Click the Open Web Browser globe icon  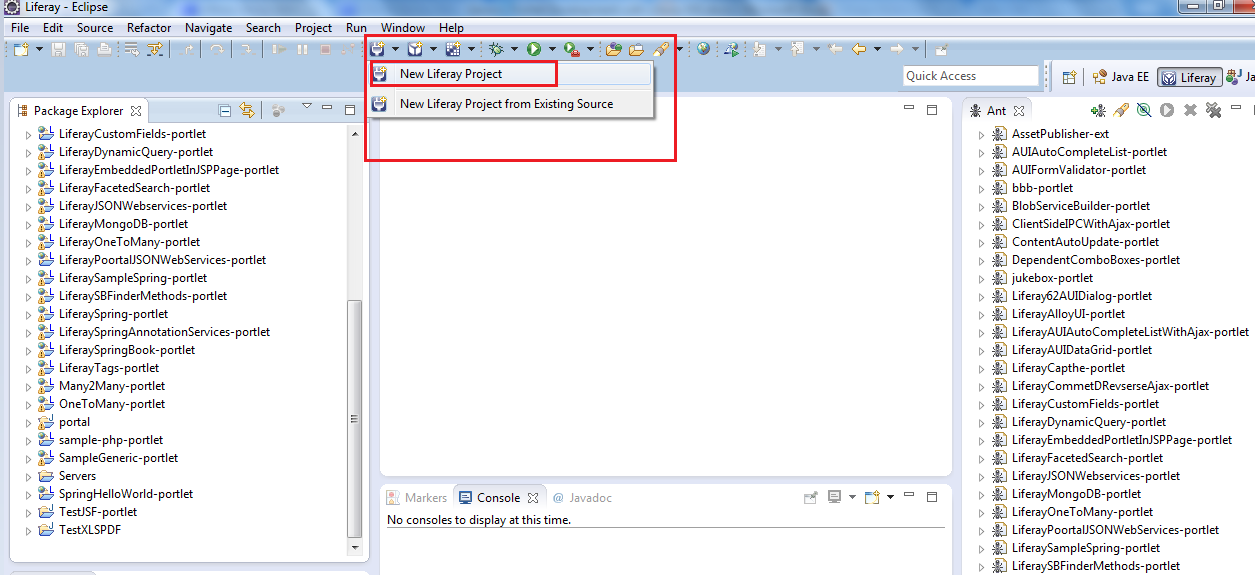[x=704, y=48]
